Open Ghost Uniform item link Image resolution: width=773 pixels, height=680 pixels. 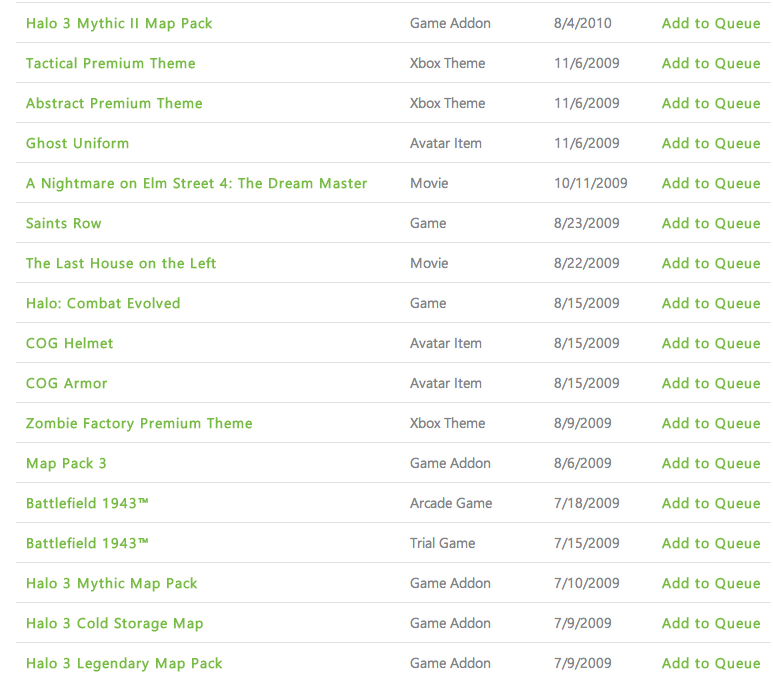(x=77, y=143)
